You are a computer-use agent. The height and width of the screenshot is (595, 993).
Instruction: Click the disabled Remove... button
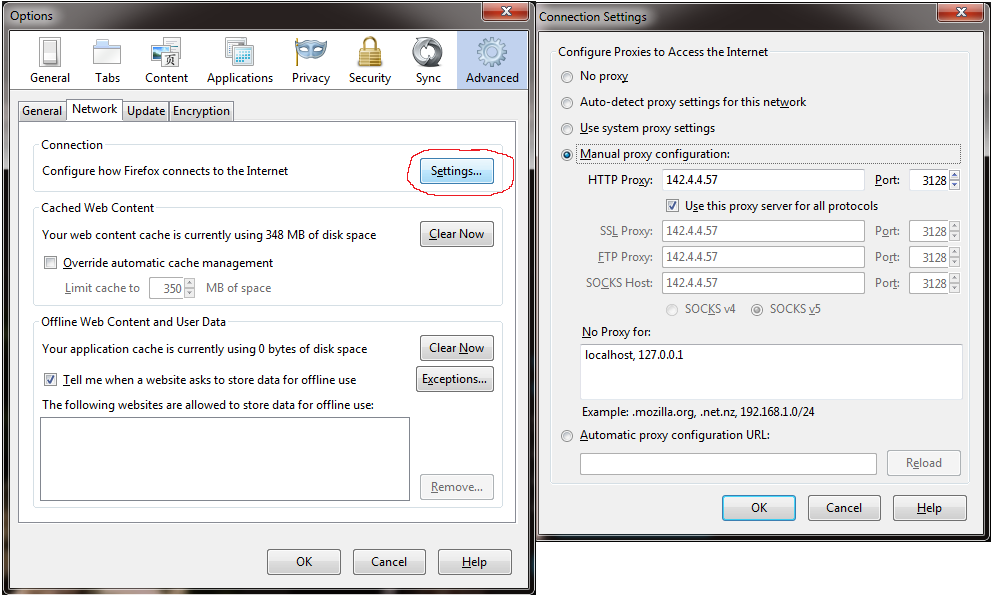coord(457,487)
